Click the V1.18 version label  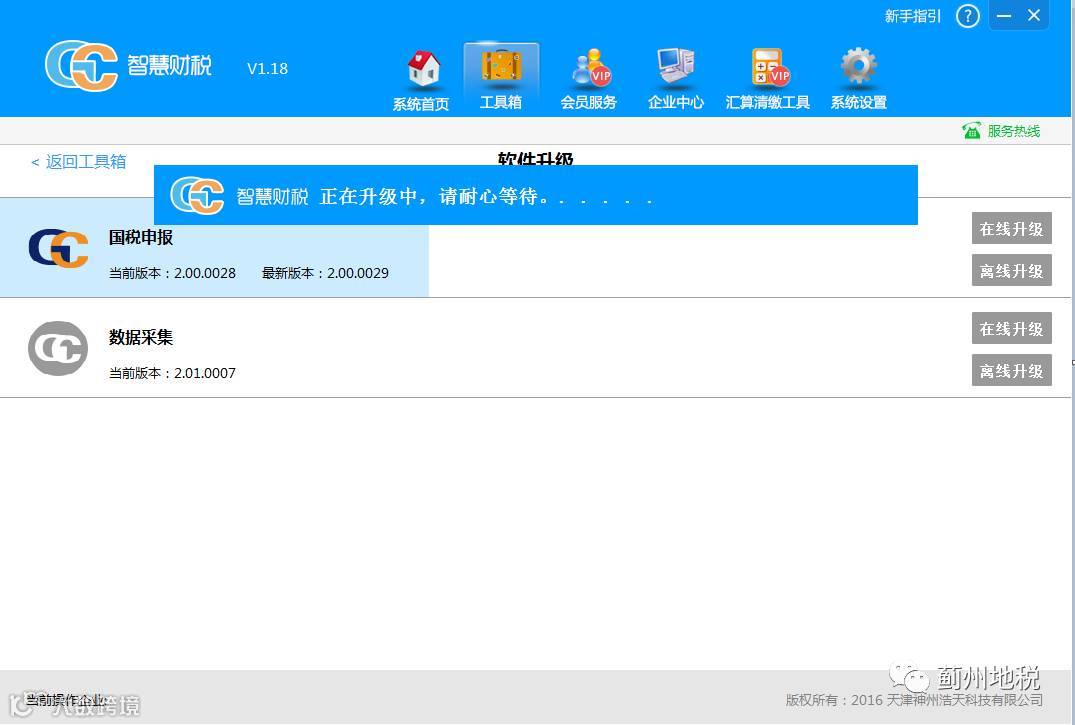267,69
